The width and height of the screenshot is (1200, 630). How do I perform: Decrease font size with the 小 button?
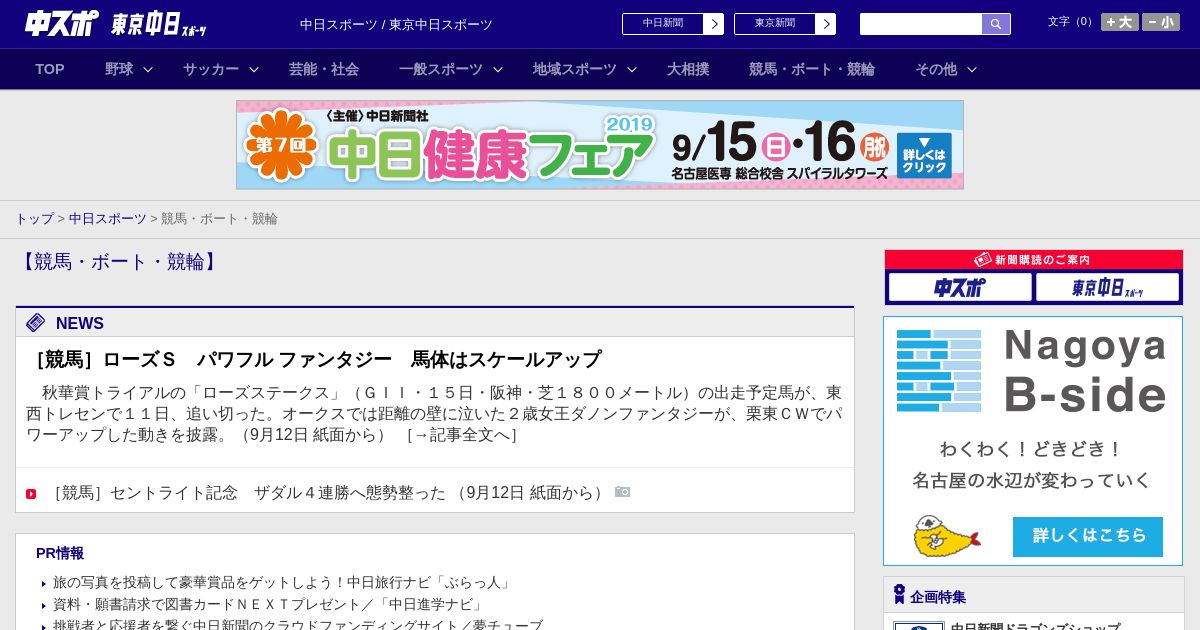tap(1161, 22)
